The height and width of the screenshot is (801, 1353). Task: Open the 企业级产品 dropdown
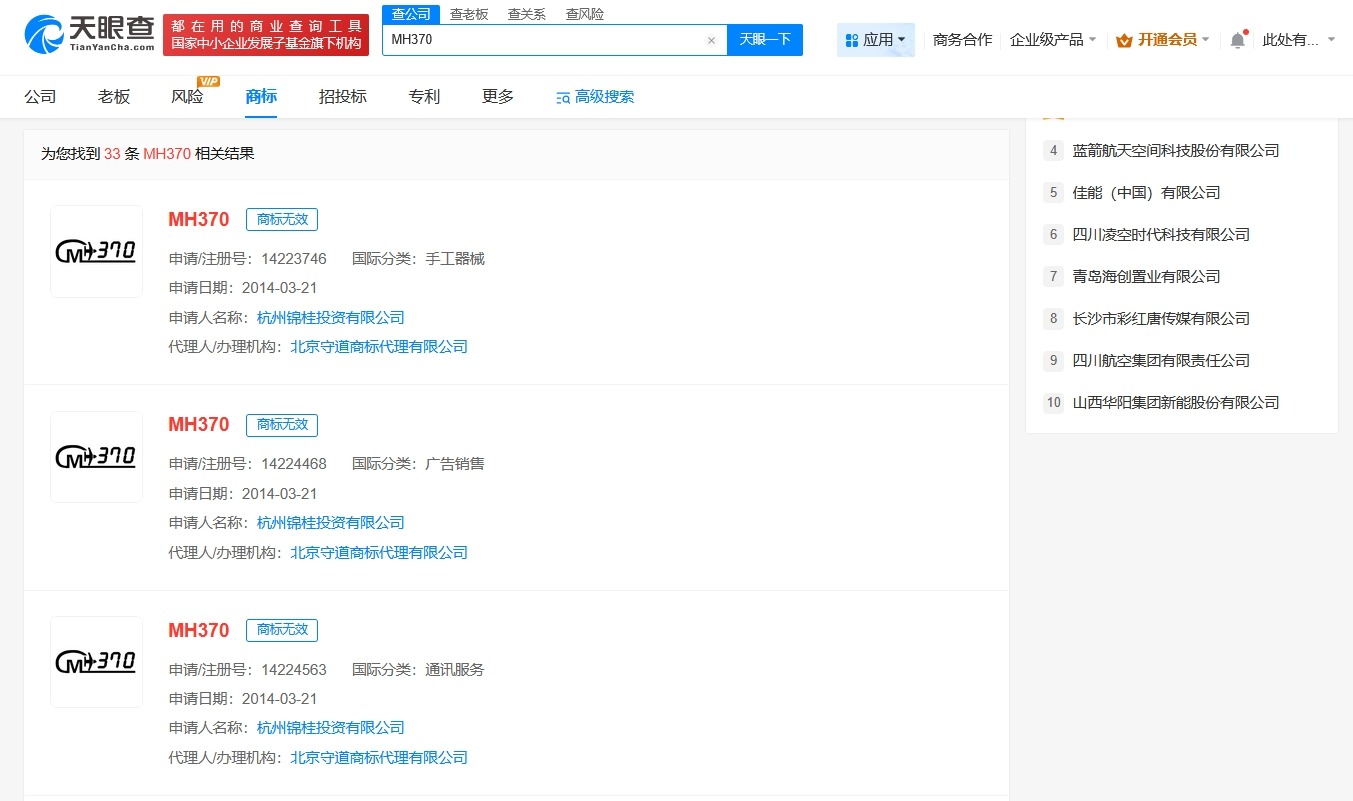(x=1051, y=39)
